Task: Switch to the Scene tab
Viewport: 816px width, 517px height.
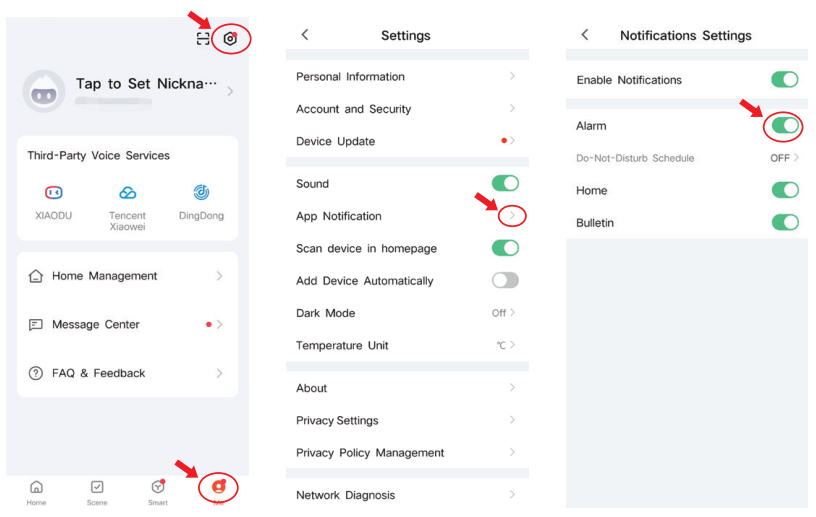Action: pos(97,490)
